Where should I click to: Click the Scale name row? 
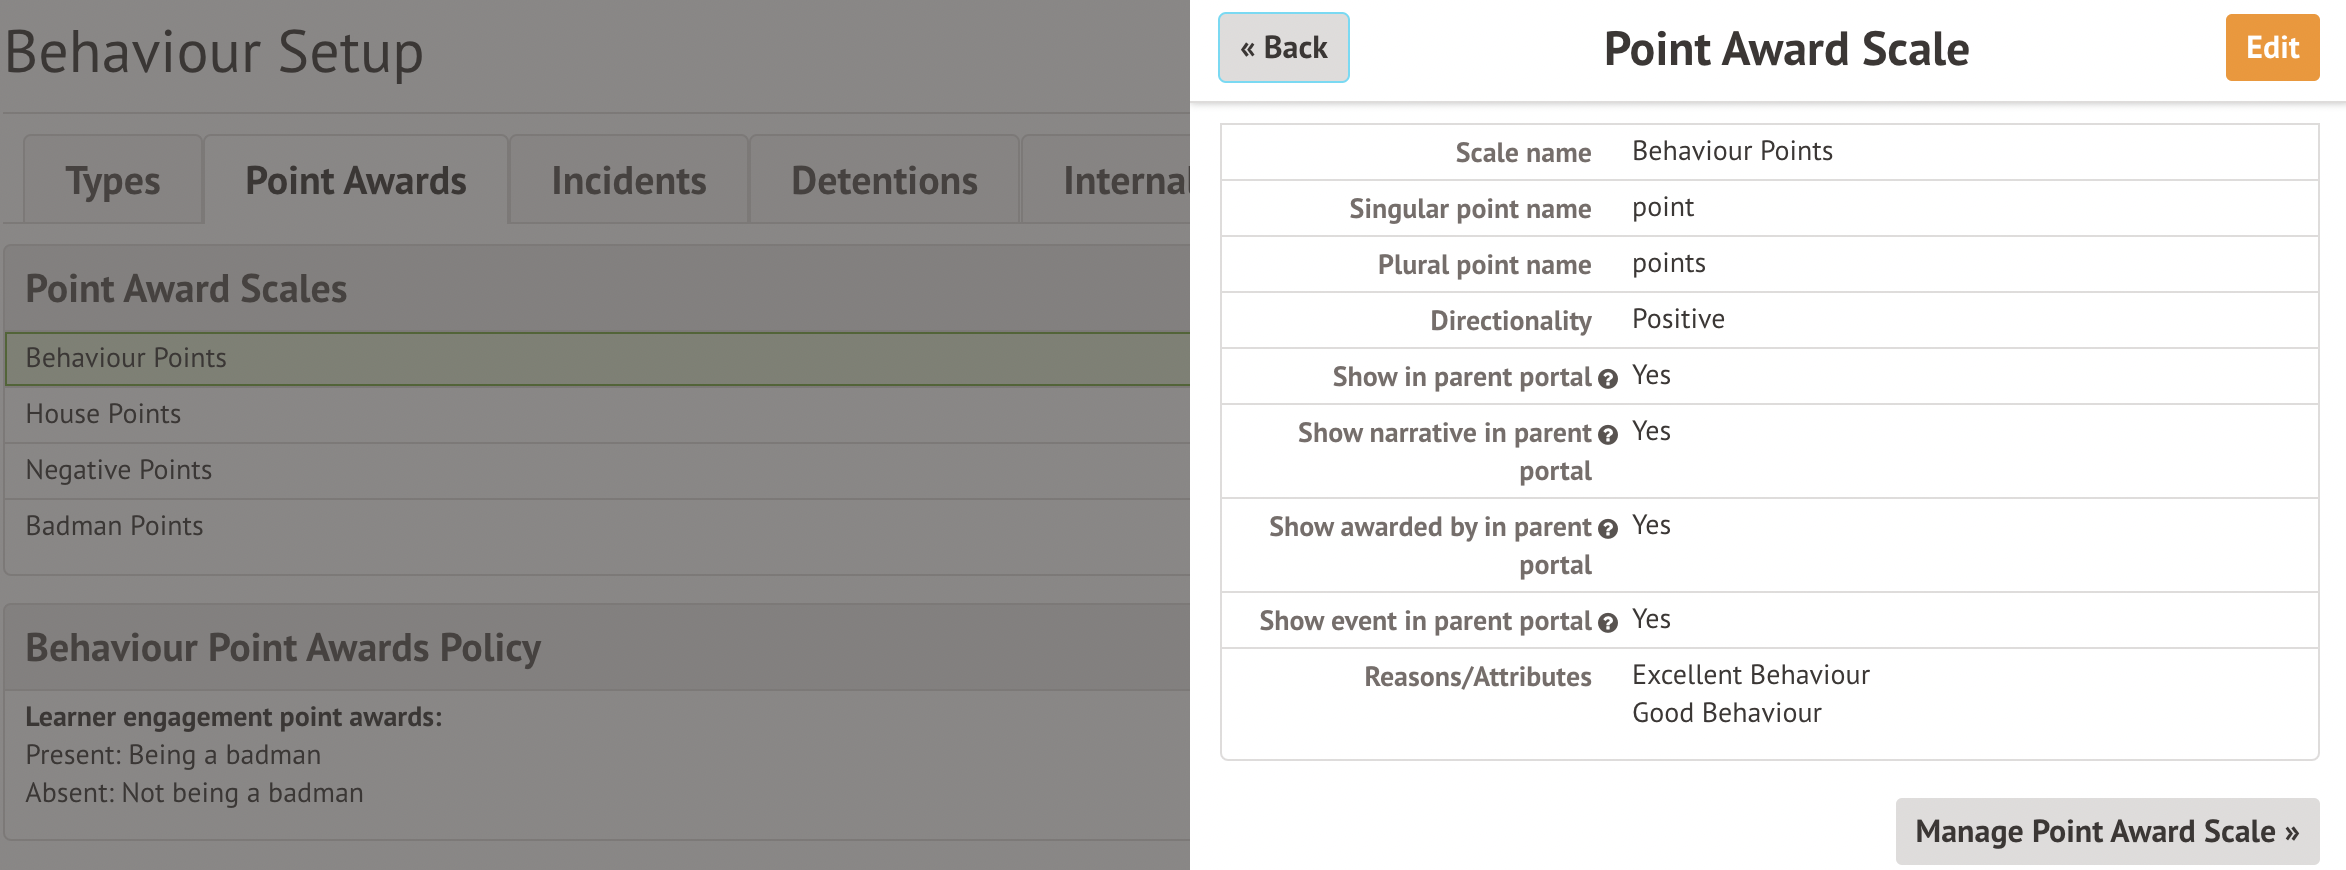point(1768,152)
